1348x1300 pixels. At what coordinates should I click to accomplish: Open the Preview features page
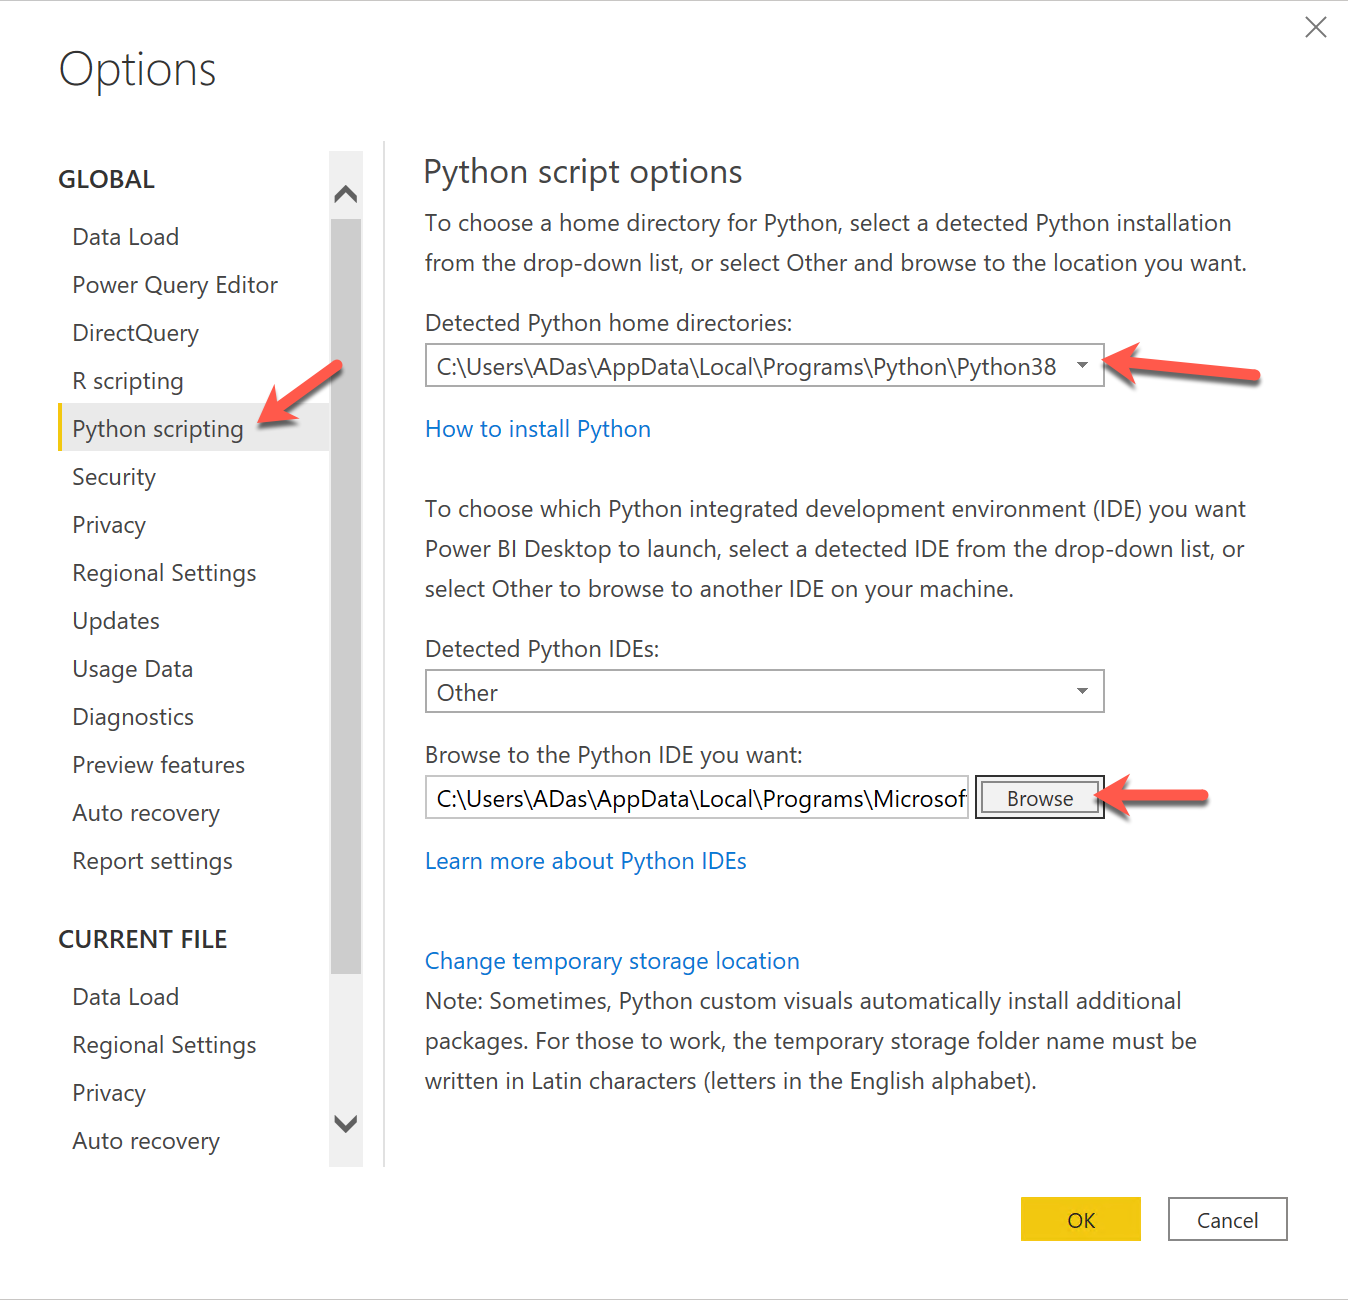point(158,764)
